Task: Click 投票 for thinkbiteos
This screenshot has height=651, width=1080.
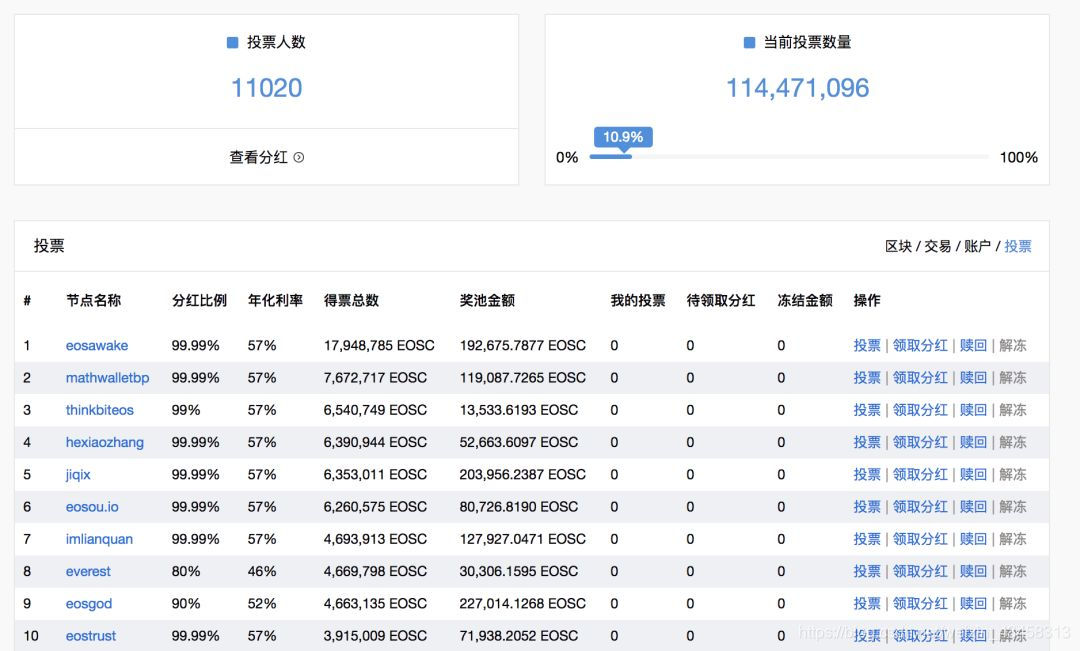Action: pyautogui.click(x=866, y=410)
